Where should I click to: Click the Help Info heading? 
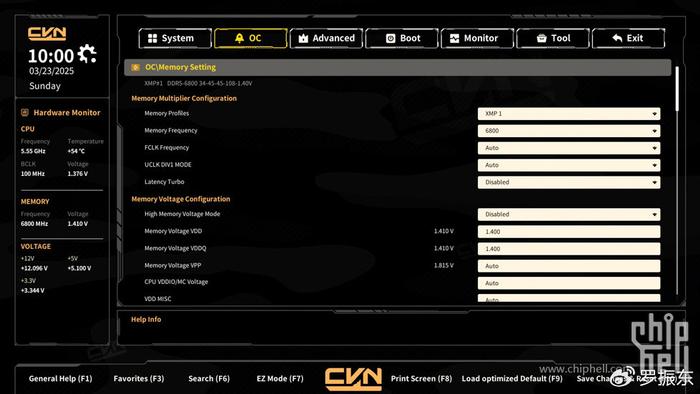pyautogui.click(x=146, y=319)
